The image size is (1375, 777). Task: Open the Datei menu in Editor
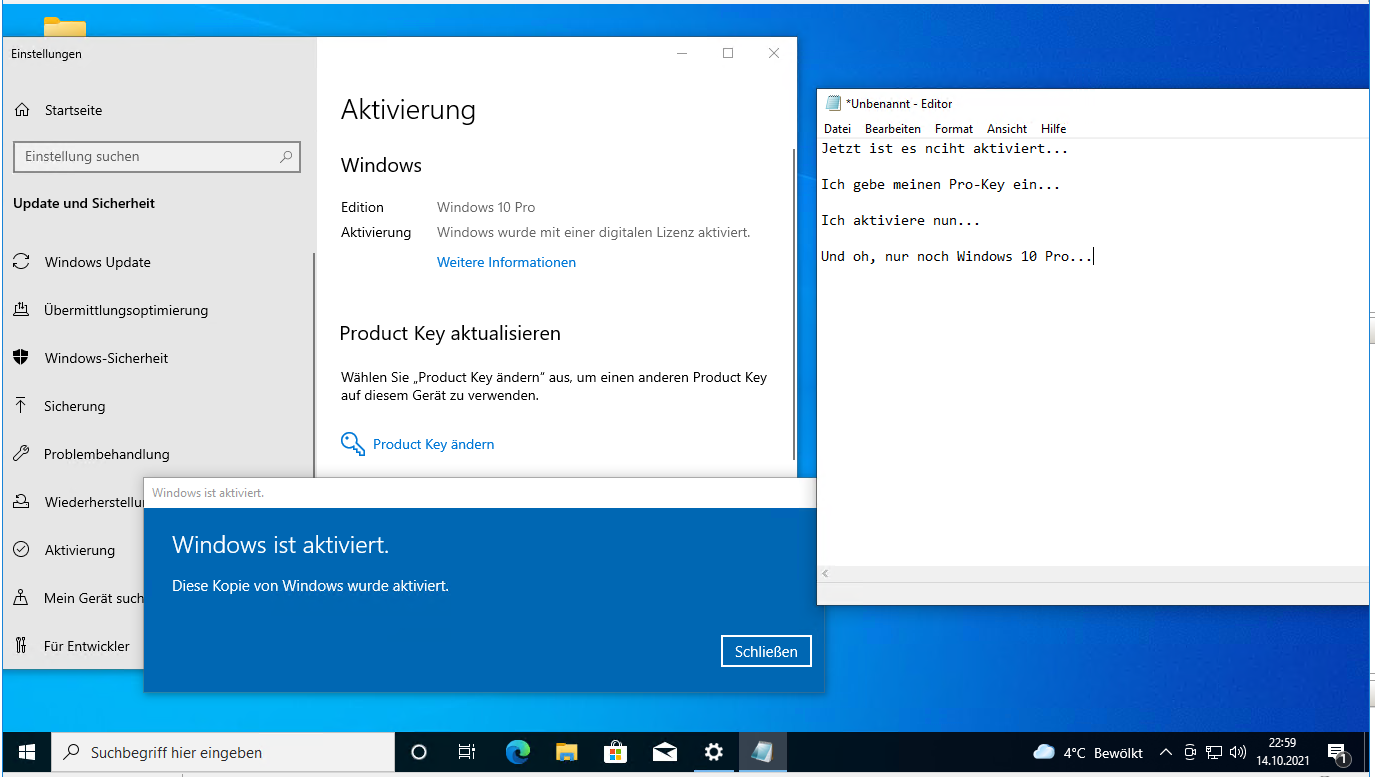click(837, 129)
